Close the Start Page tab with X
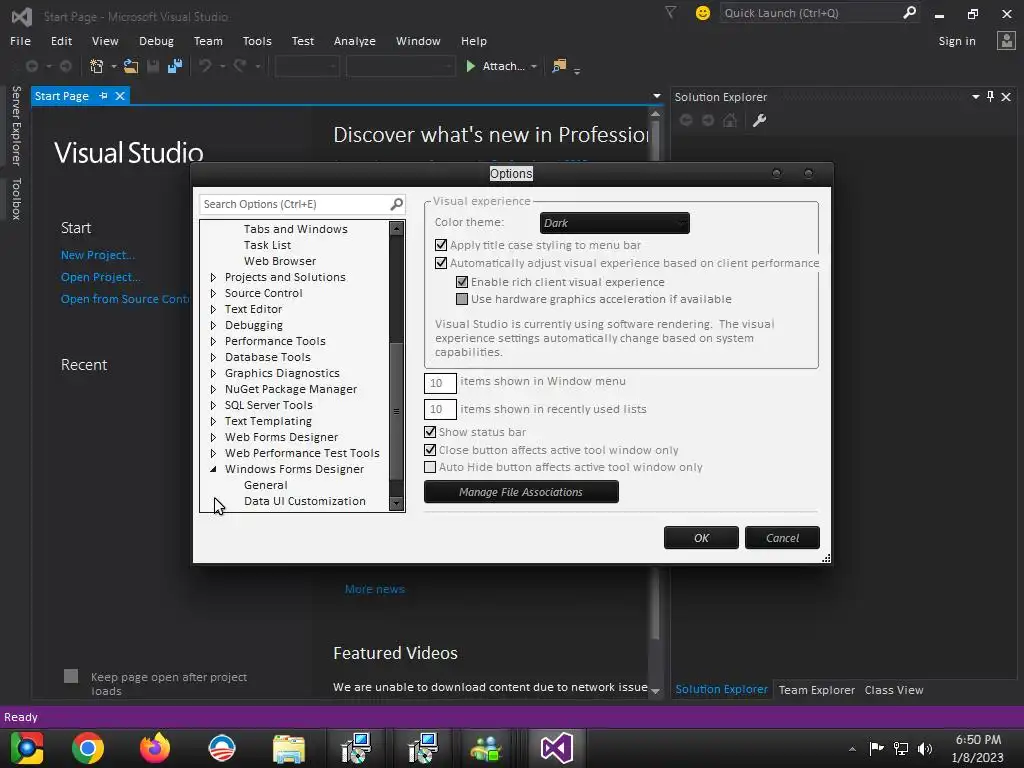The image size is (1024, 768). pos(120,96)
